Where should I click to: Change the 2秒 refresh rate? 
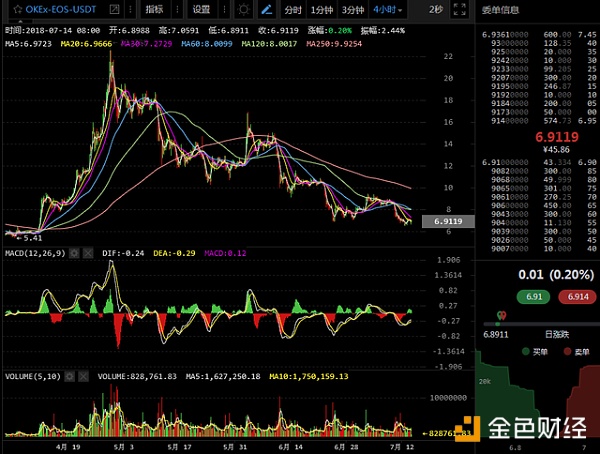pos(436,10)
